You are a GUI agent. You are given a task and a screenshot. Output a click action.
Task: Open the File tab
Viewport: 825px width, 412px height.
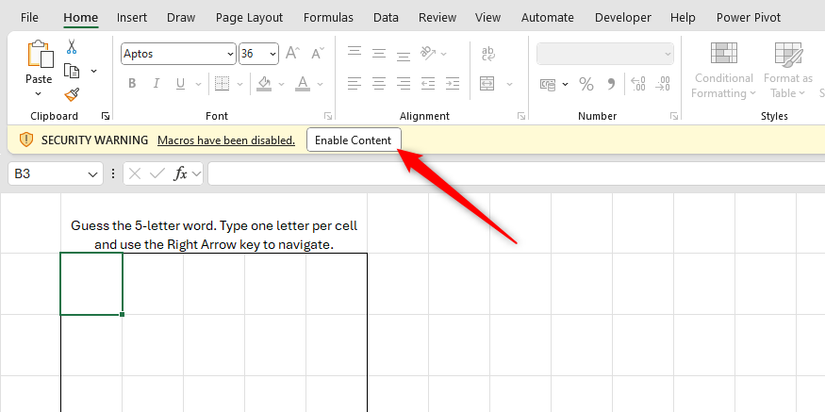pos(29,17)
